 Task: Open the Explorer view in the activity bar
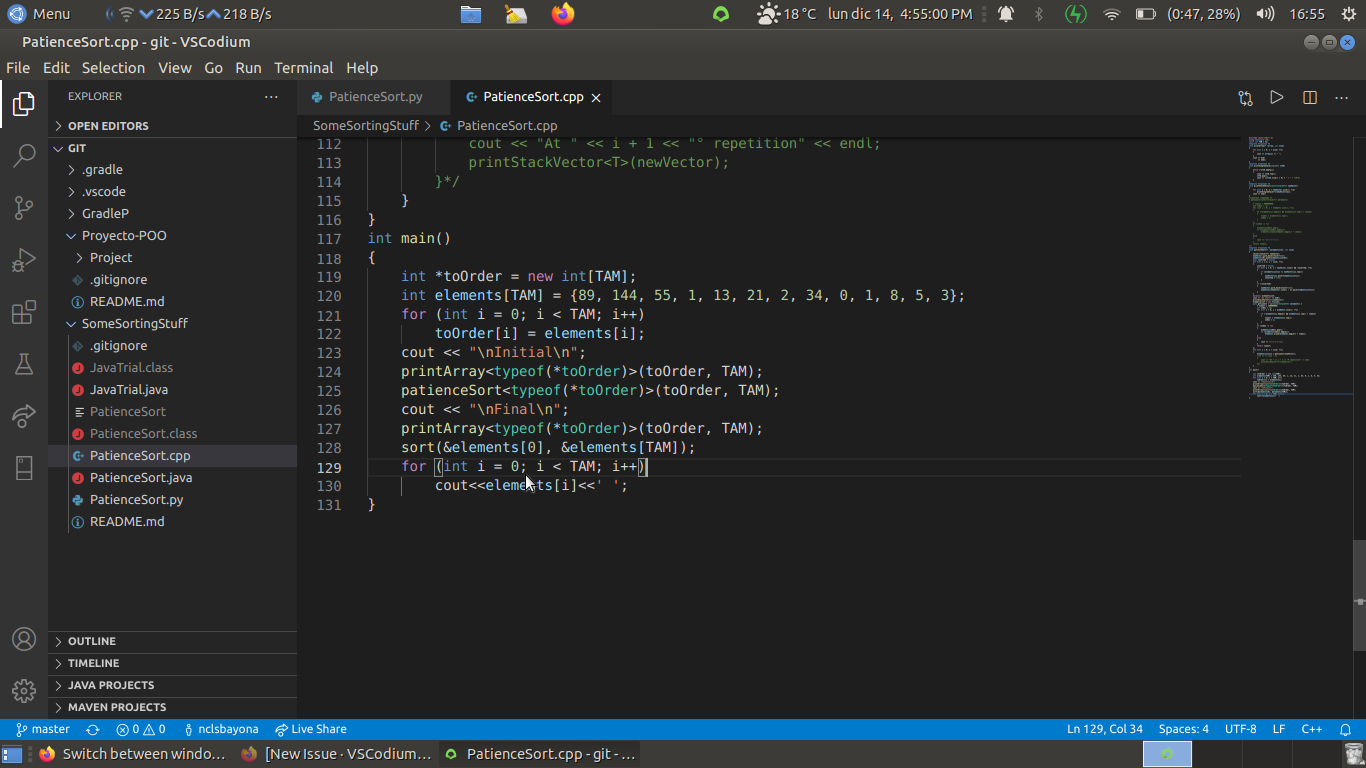point(24,103)
